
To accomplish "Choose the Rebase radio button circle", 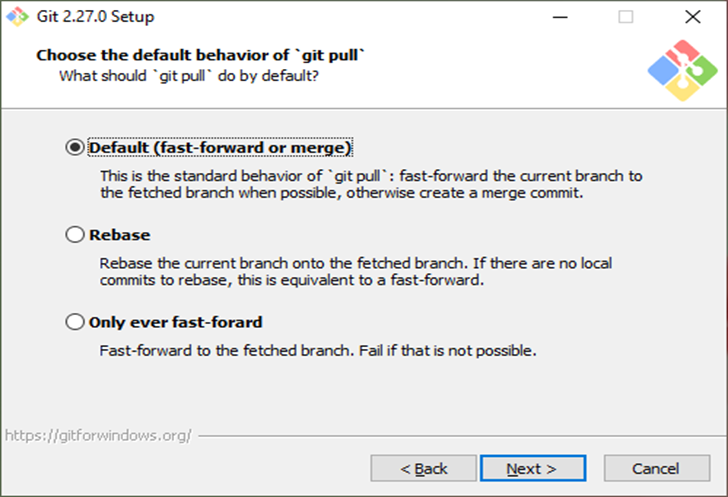I will pyautogui.click(x=75, y=235).
